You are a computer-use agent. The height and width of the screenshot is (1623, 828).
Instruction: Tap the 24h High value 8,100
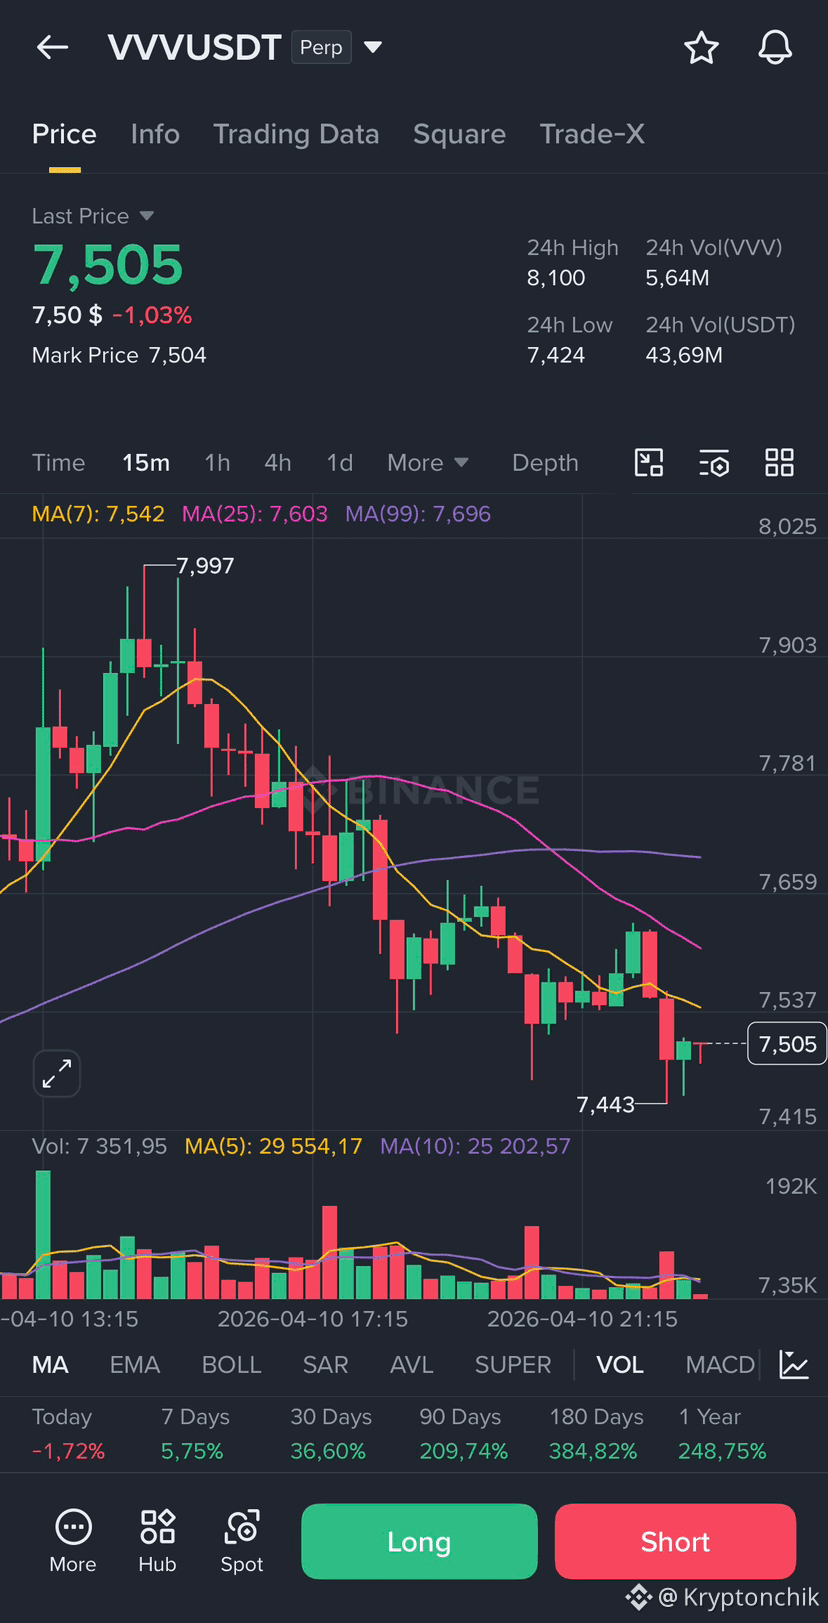tap(556, 278)
